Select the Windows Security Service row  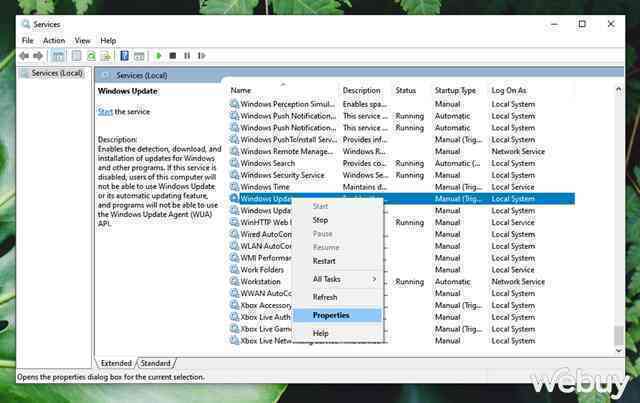[x=402, y=175]
